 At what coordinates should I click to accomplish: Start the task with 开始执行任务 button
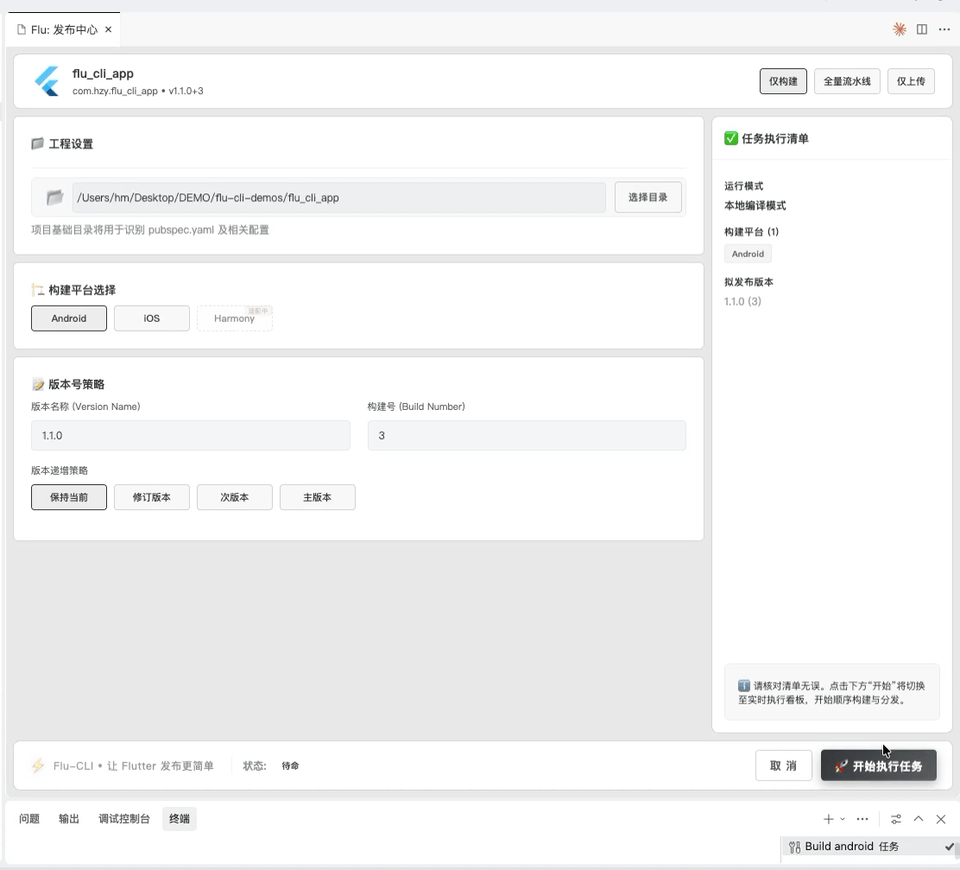point(879,765)
